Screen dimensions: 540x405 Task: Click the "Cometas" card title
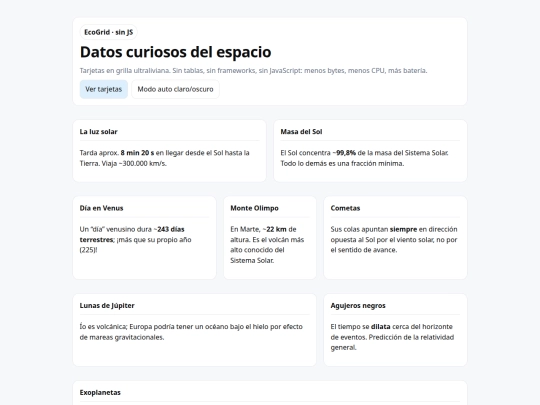pos(345,208)
